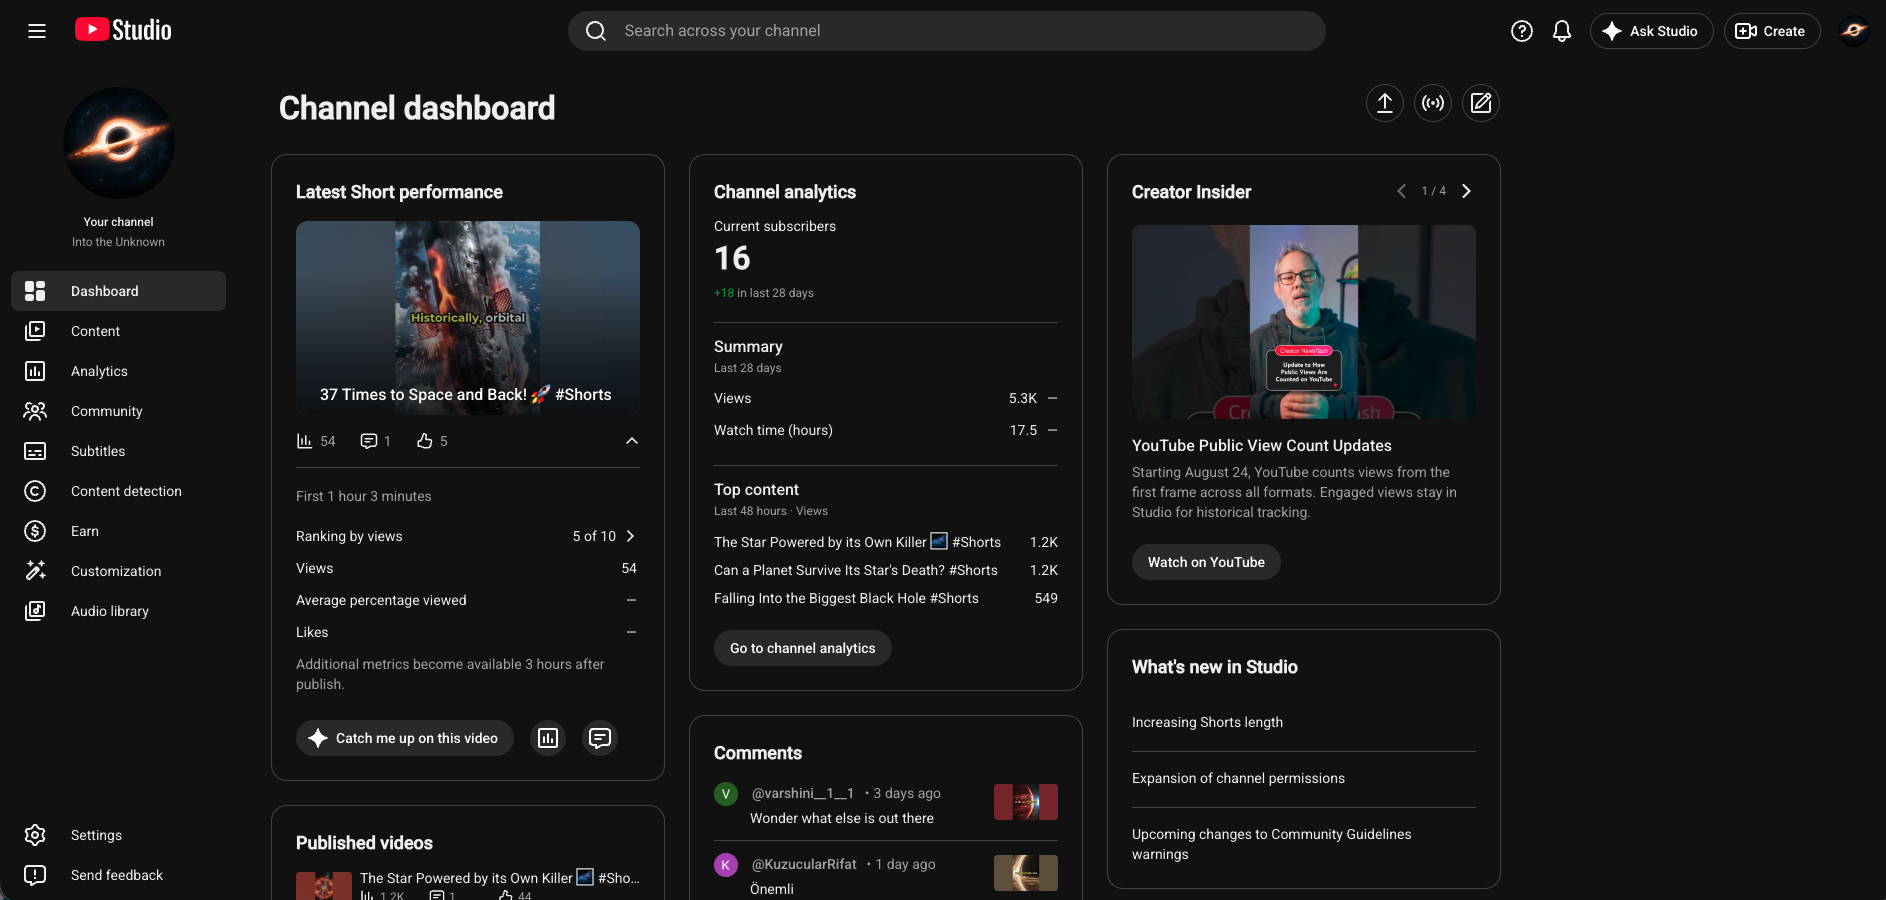The width and height of the screenshot is (1886, 900).
Task: Open Settings in the sidebar
Action: [x=118, y=835]
